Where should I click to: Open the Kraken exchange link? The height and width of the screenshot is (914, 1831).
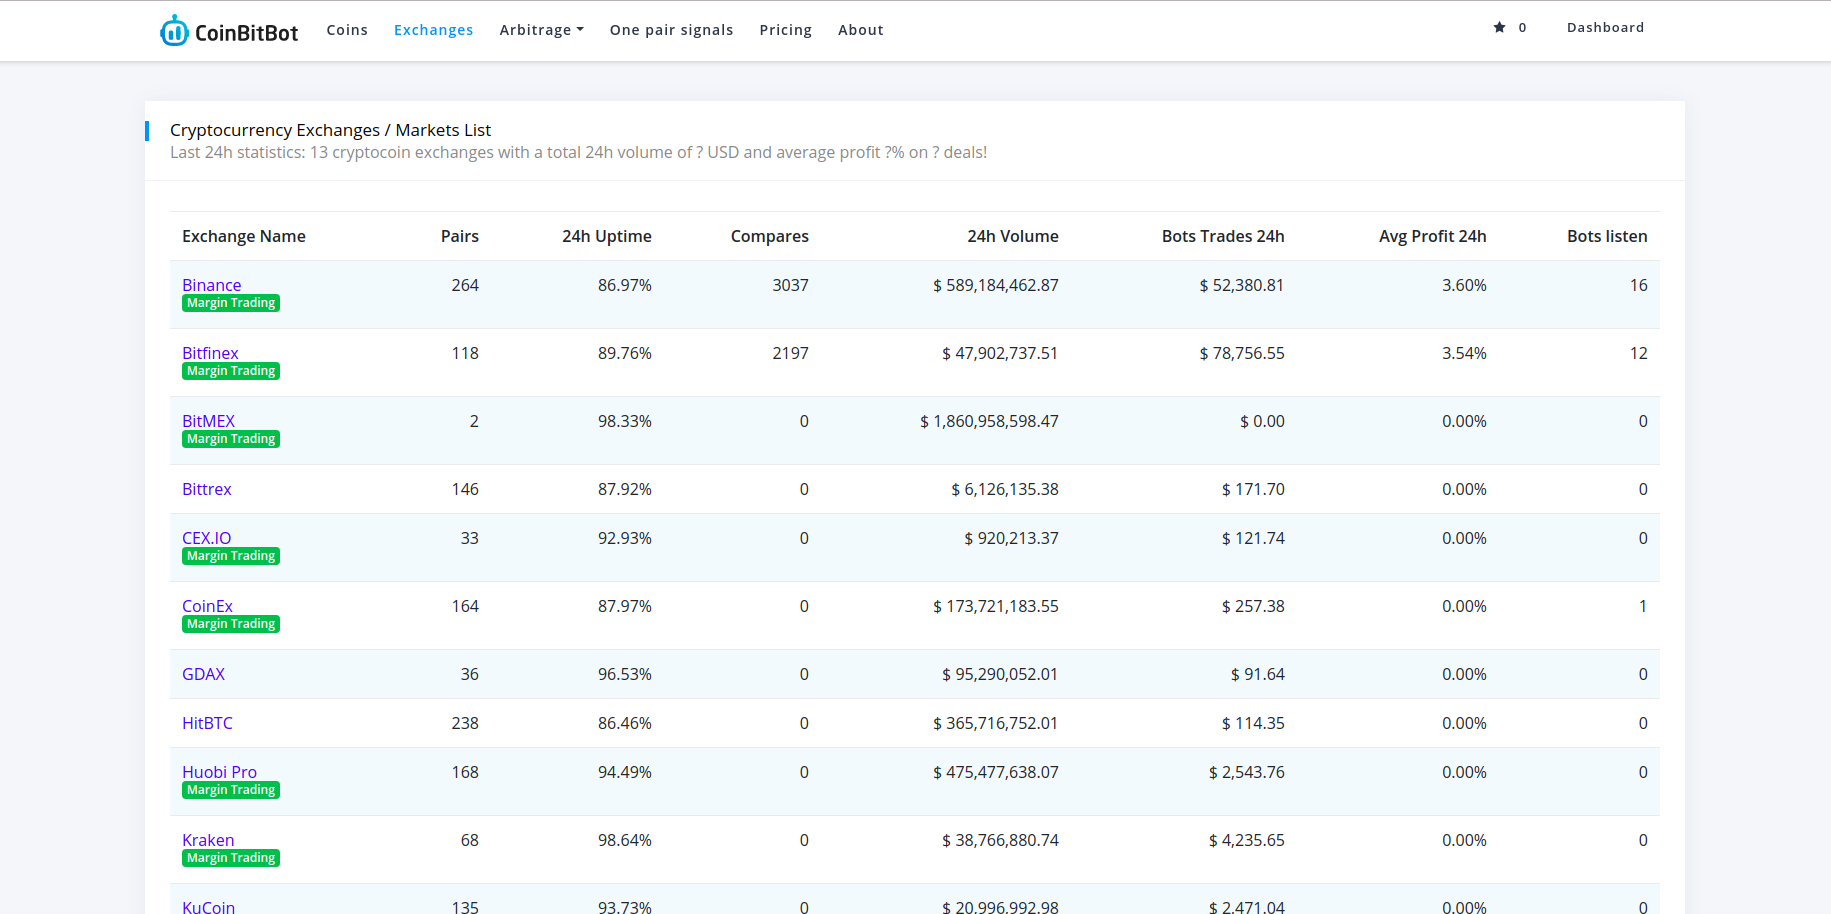(x=208, y=840)
